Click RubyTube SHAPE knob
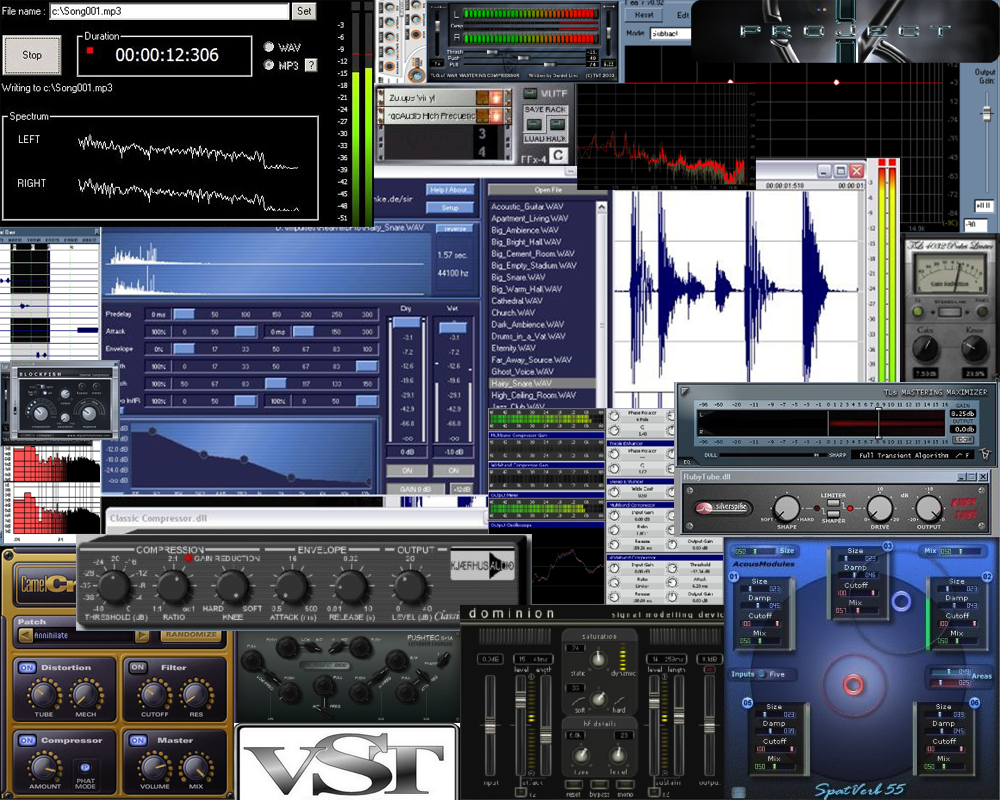The image size is (1000, 800). pos(786,508)
